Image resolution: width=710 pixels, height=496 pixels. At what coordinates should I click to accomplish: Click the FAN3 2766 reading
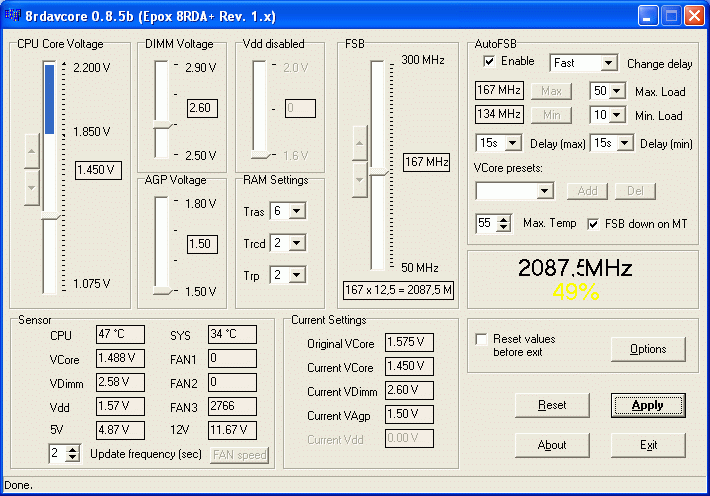[232, 406]
